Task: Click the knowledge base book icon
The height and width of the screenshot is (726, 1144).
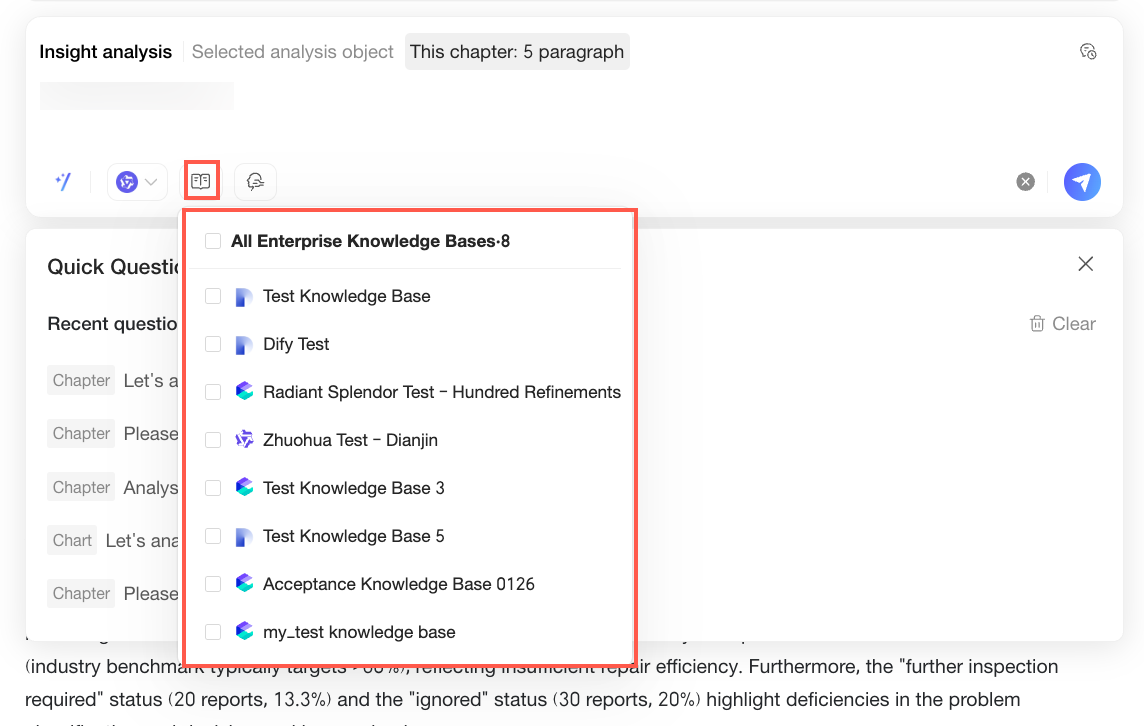Action: click(201, 181)
